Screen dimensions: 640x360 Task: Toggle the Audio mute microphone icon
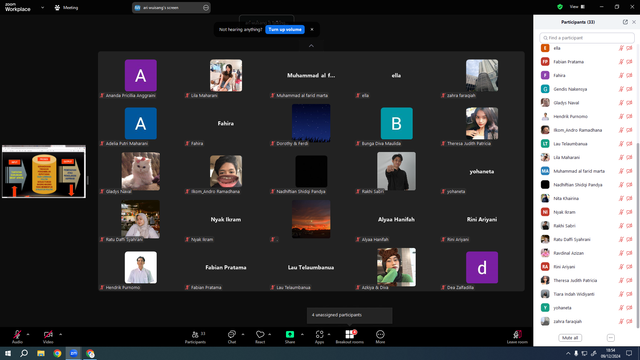17,334
